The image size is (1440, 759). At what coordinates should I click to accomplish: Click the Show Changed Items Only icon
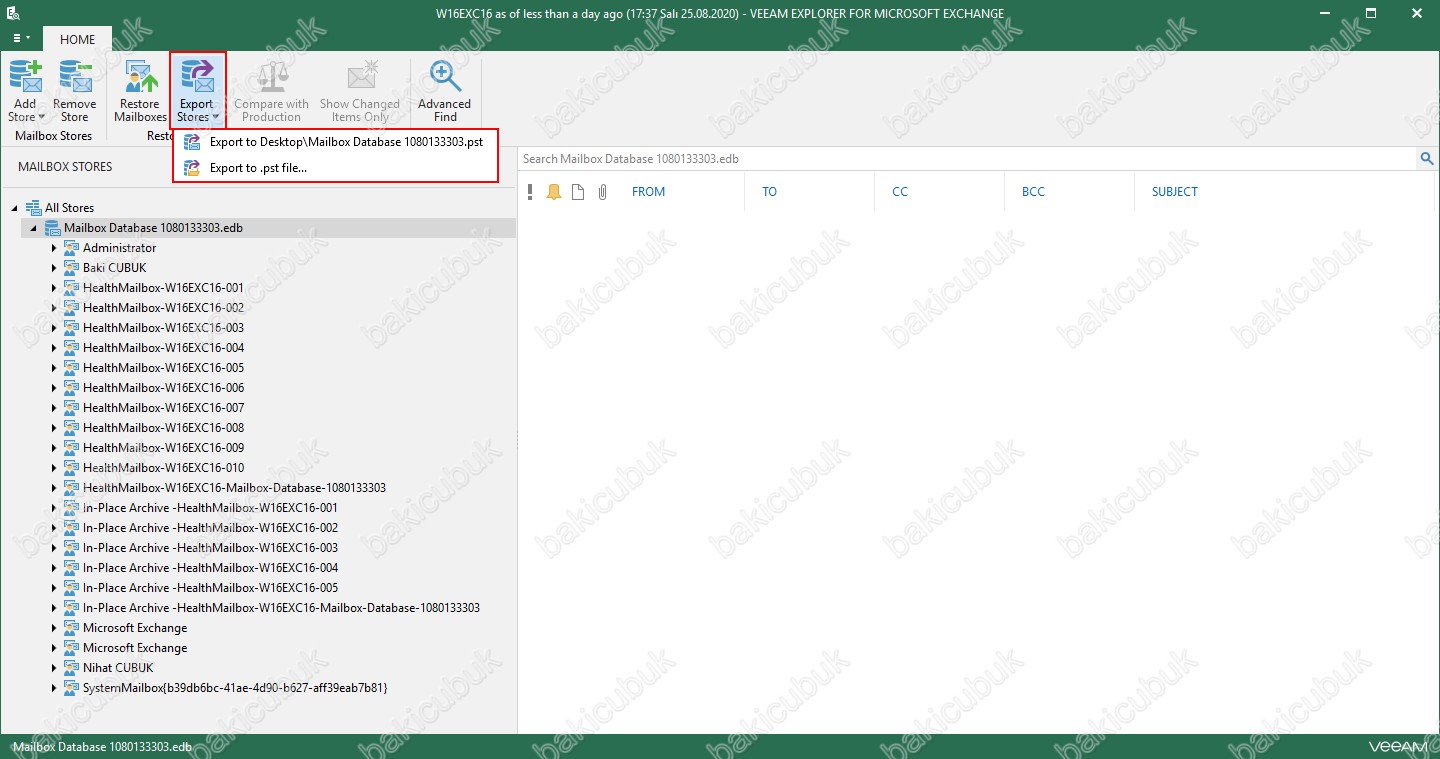click(x=360, y=78)
